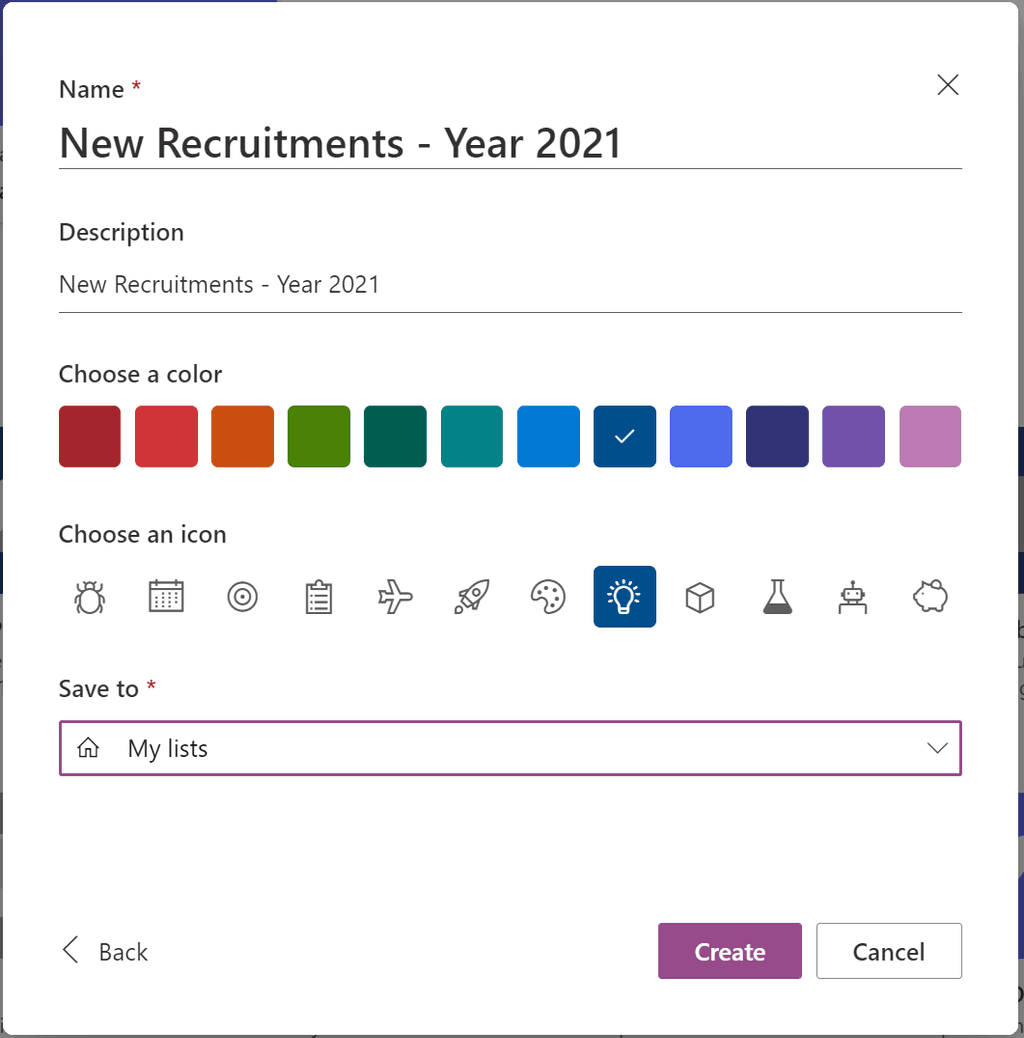Choose the cube icon

pos(700,597)
